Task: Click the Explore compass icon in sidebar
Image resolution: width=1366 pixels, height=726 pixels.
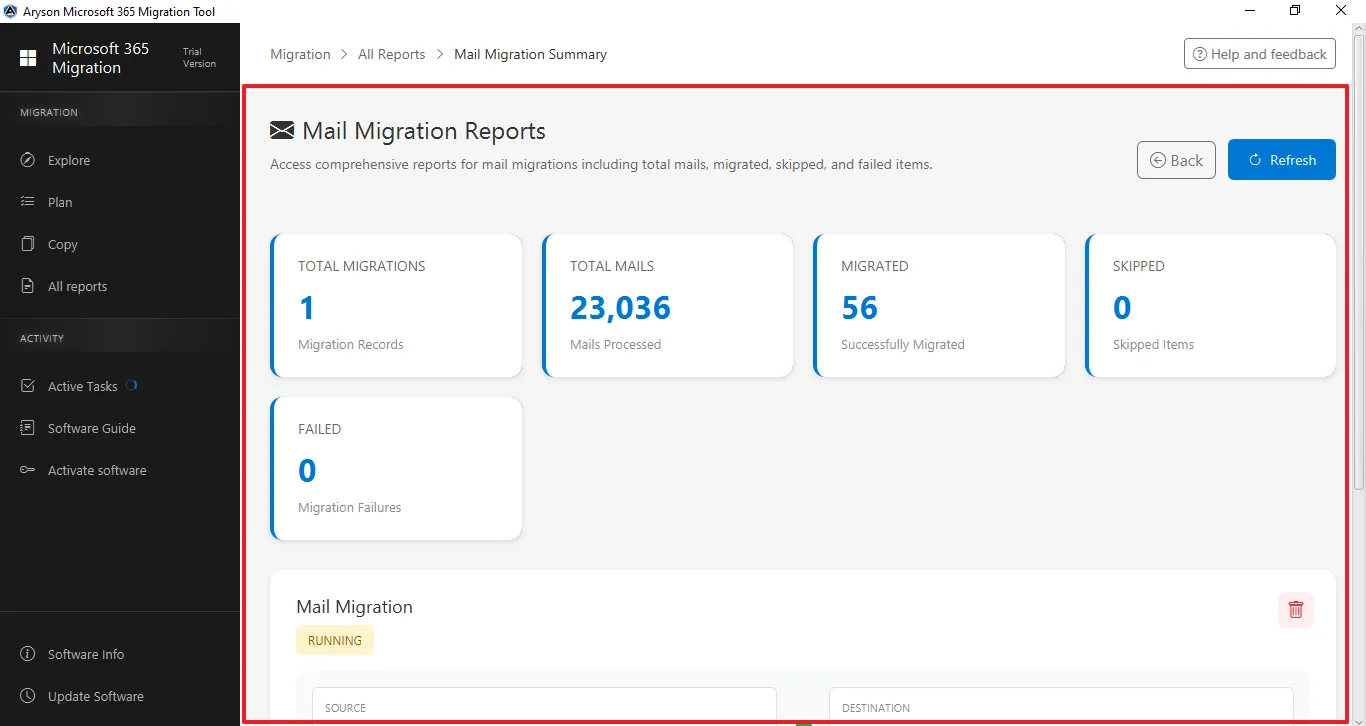Action: 28,160
